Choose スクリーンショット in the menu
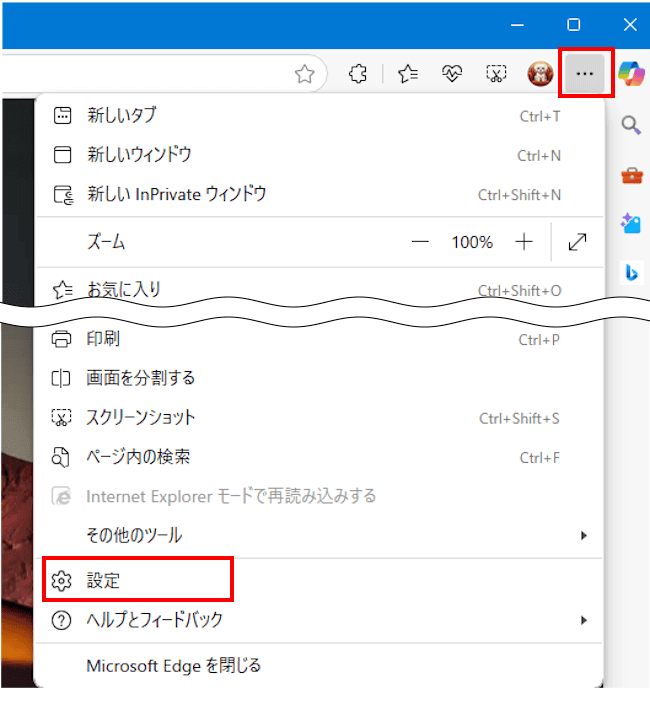Screen dimensions: 650x705 pos(319,418)
